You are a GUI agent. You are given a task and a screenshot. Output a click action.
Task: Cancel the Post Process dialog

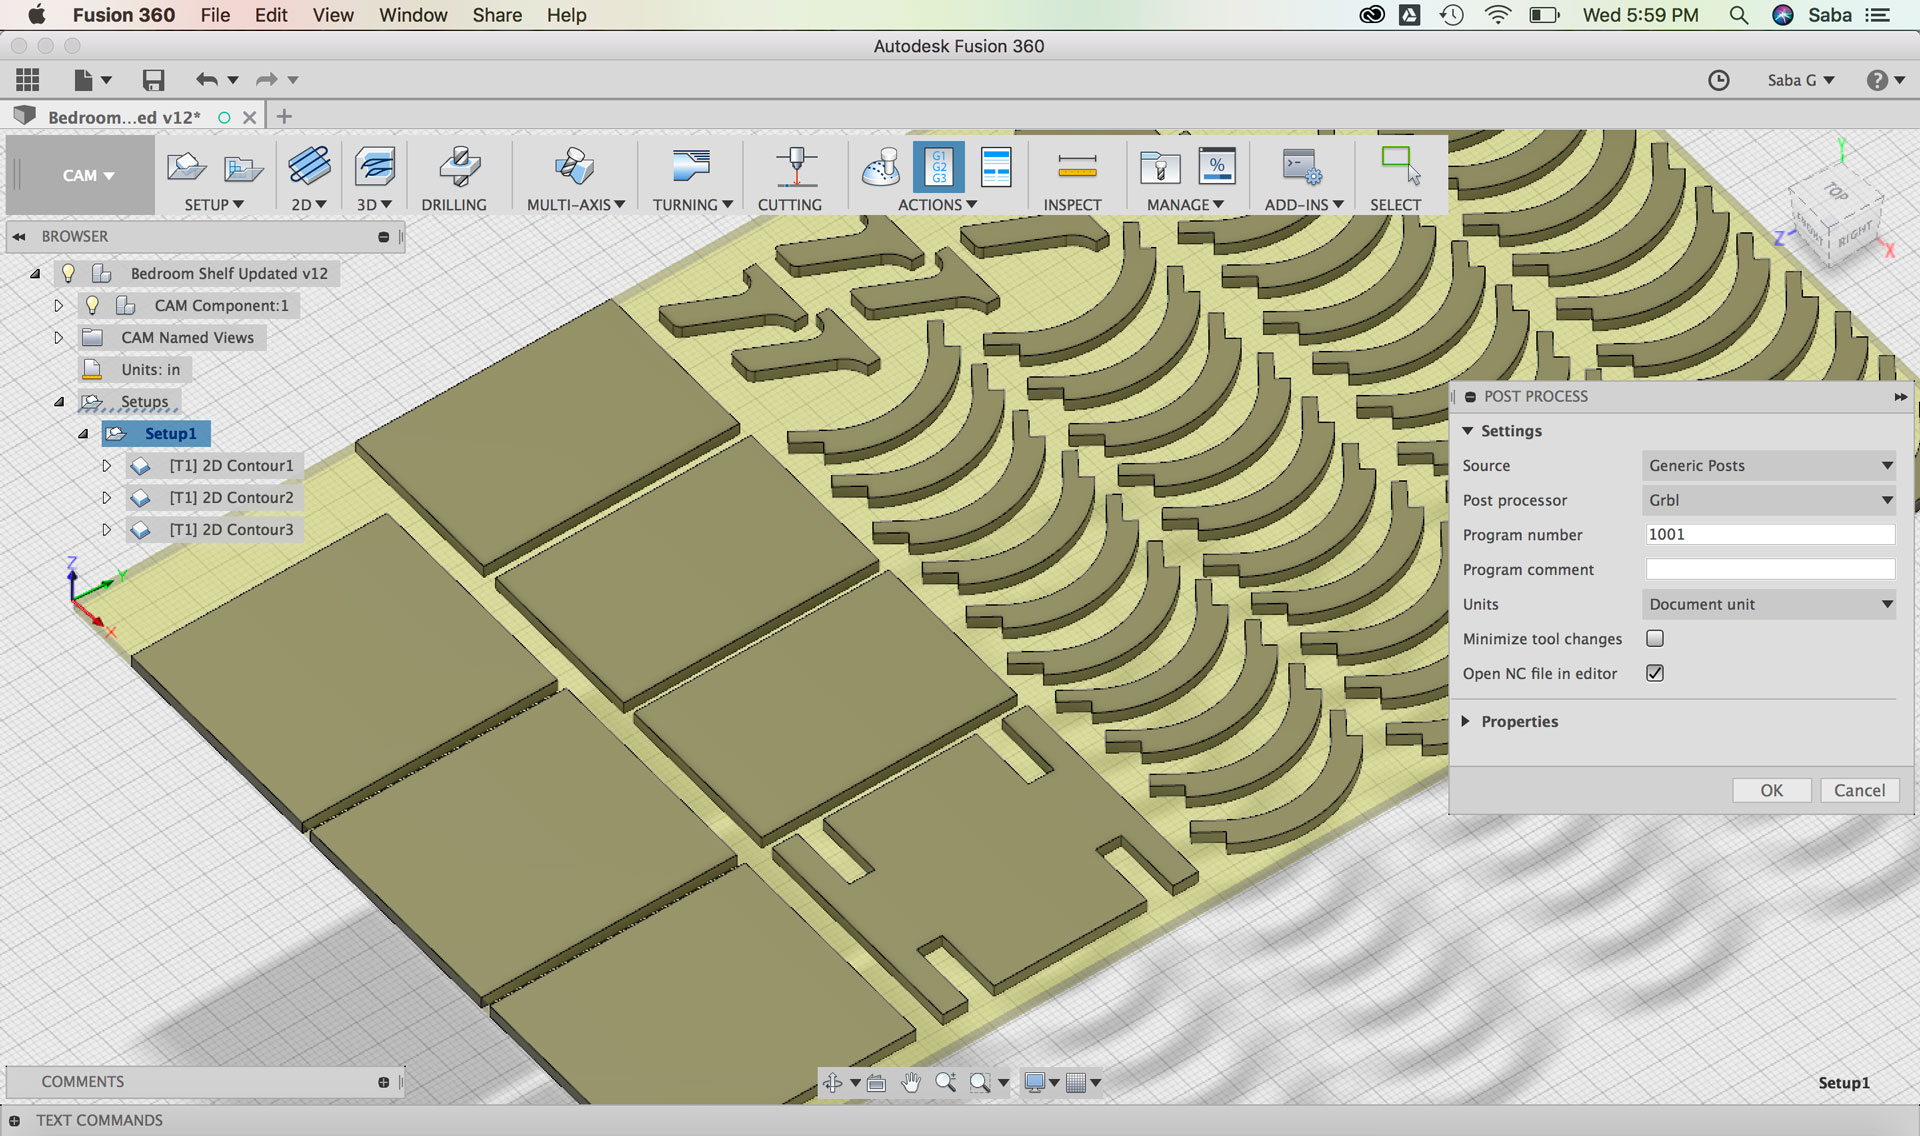1858,790
